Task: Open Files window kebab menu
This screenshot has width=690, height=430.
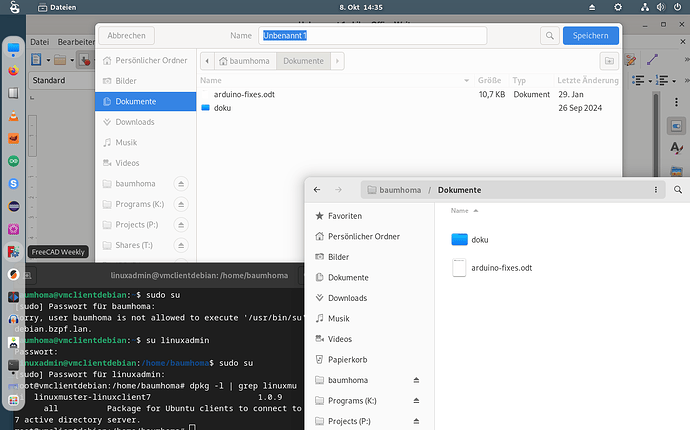Action: pyautogui.click(x=656, y=190)
